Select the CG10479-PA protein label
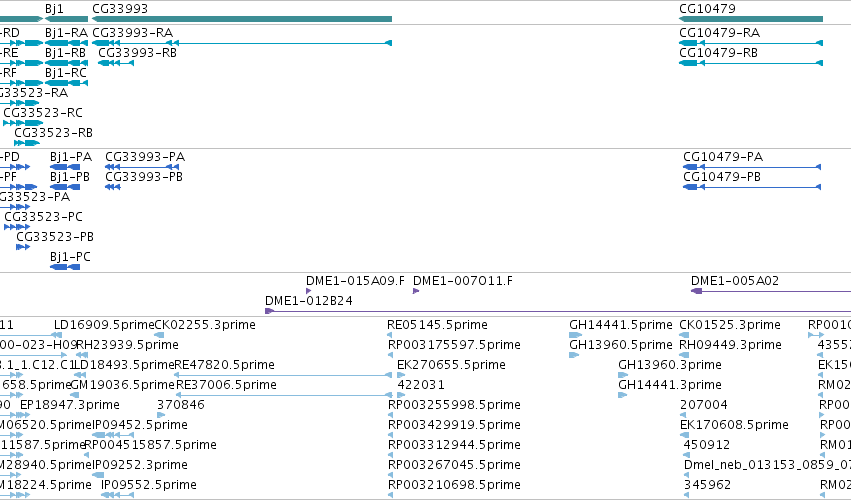The width and height of the screenshot is (851, 500). (723, 157)
